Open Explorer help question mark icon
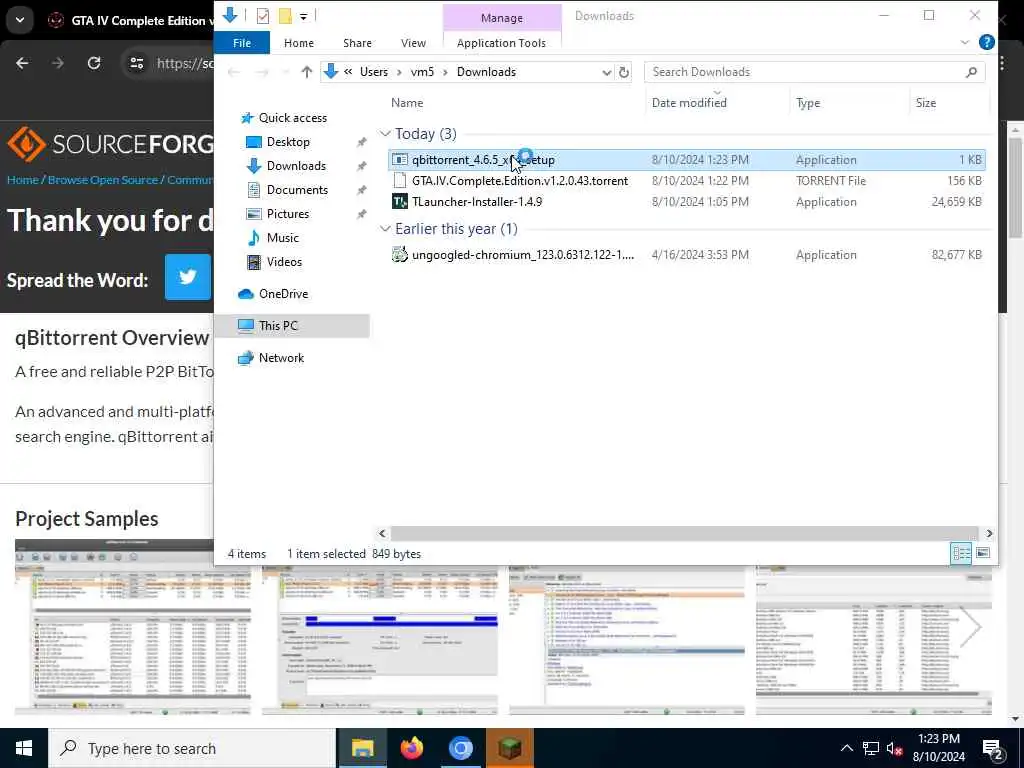 point(986,42)
